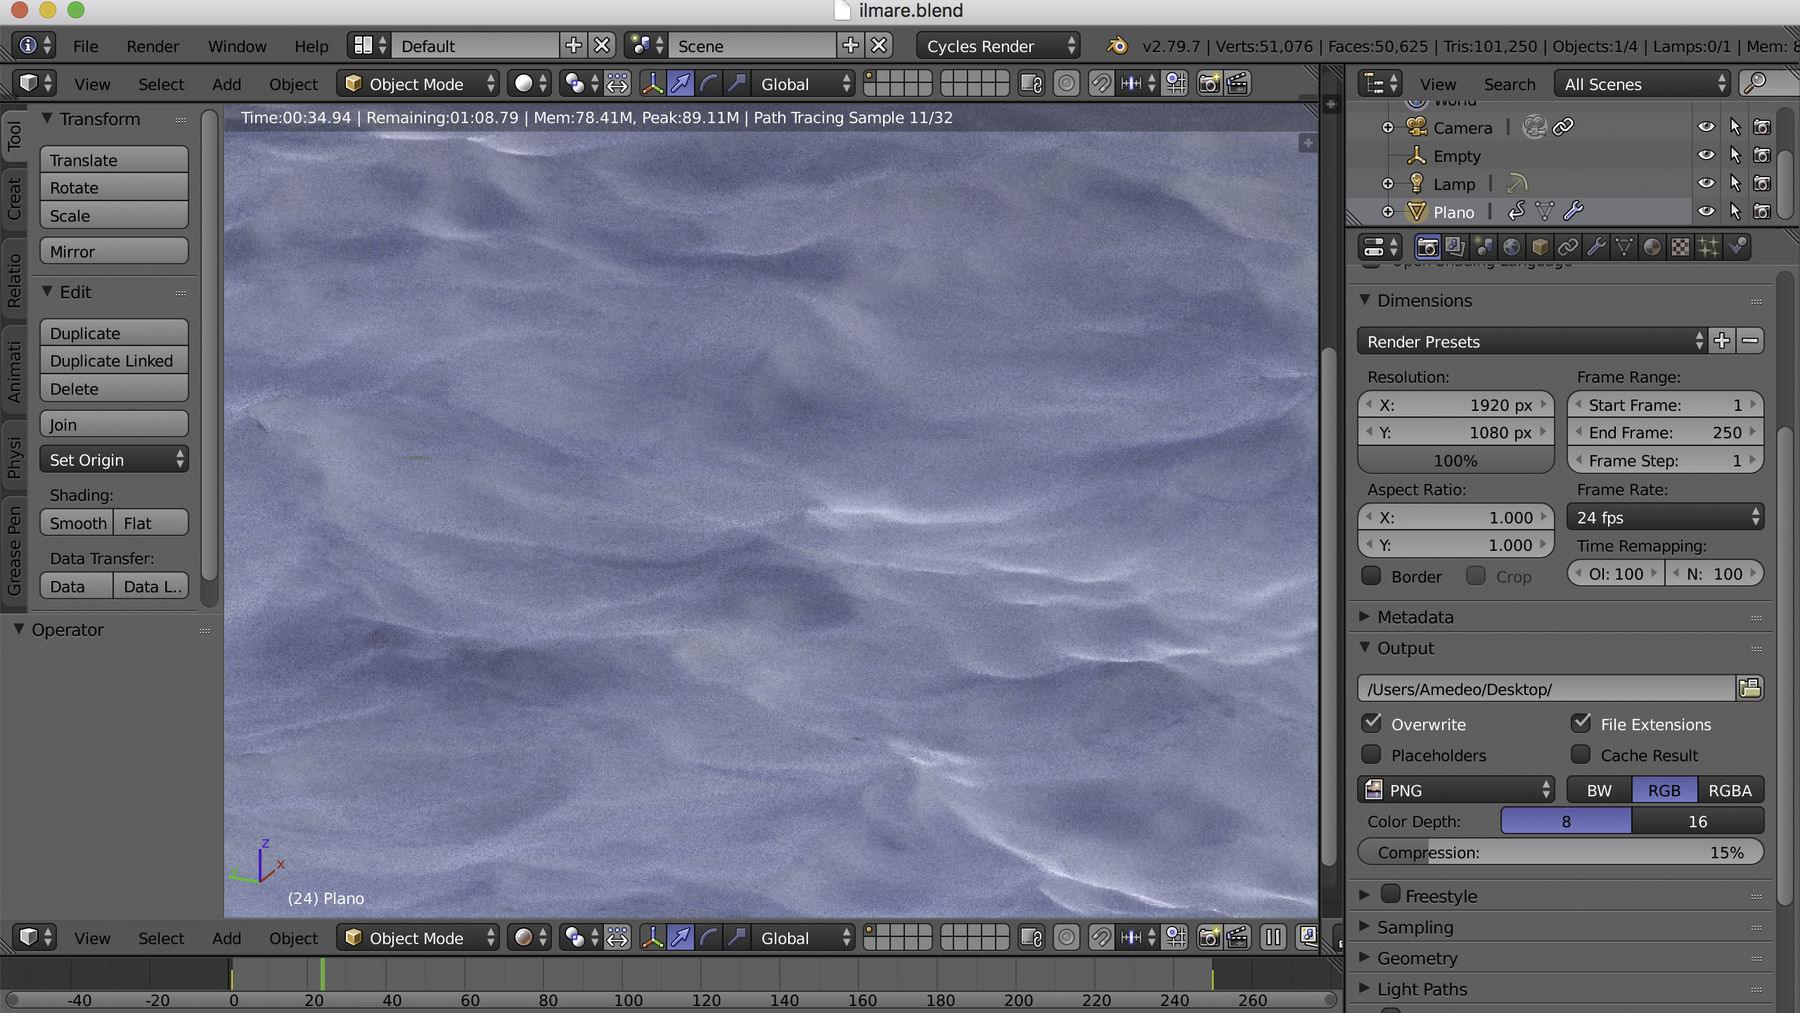The image size is (1800, 1013).
Task: Open the Particles properties tab
Action: 1709,247
